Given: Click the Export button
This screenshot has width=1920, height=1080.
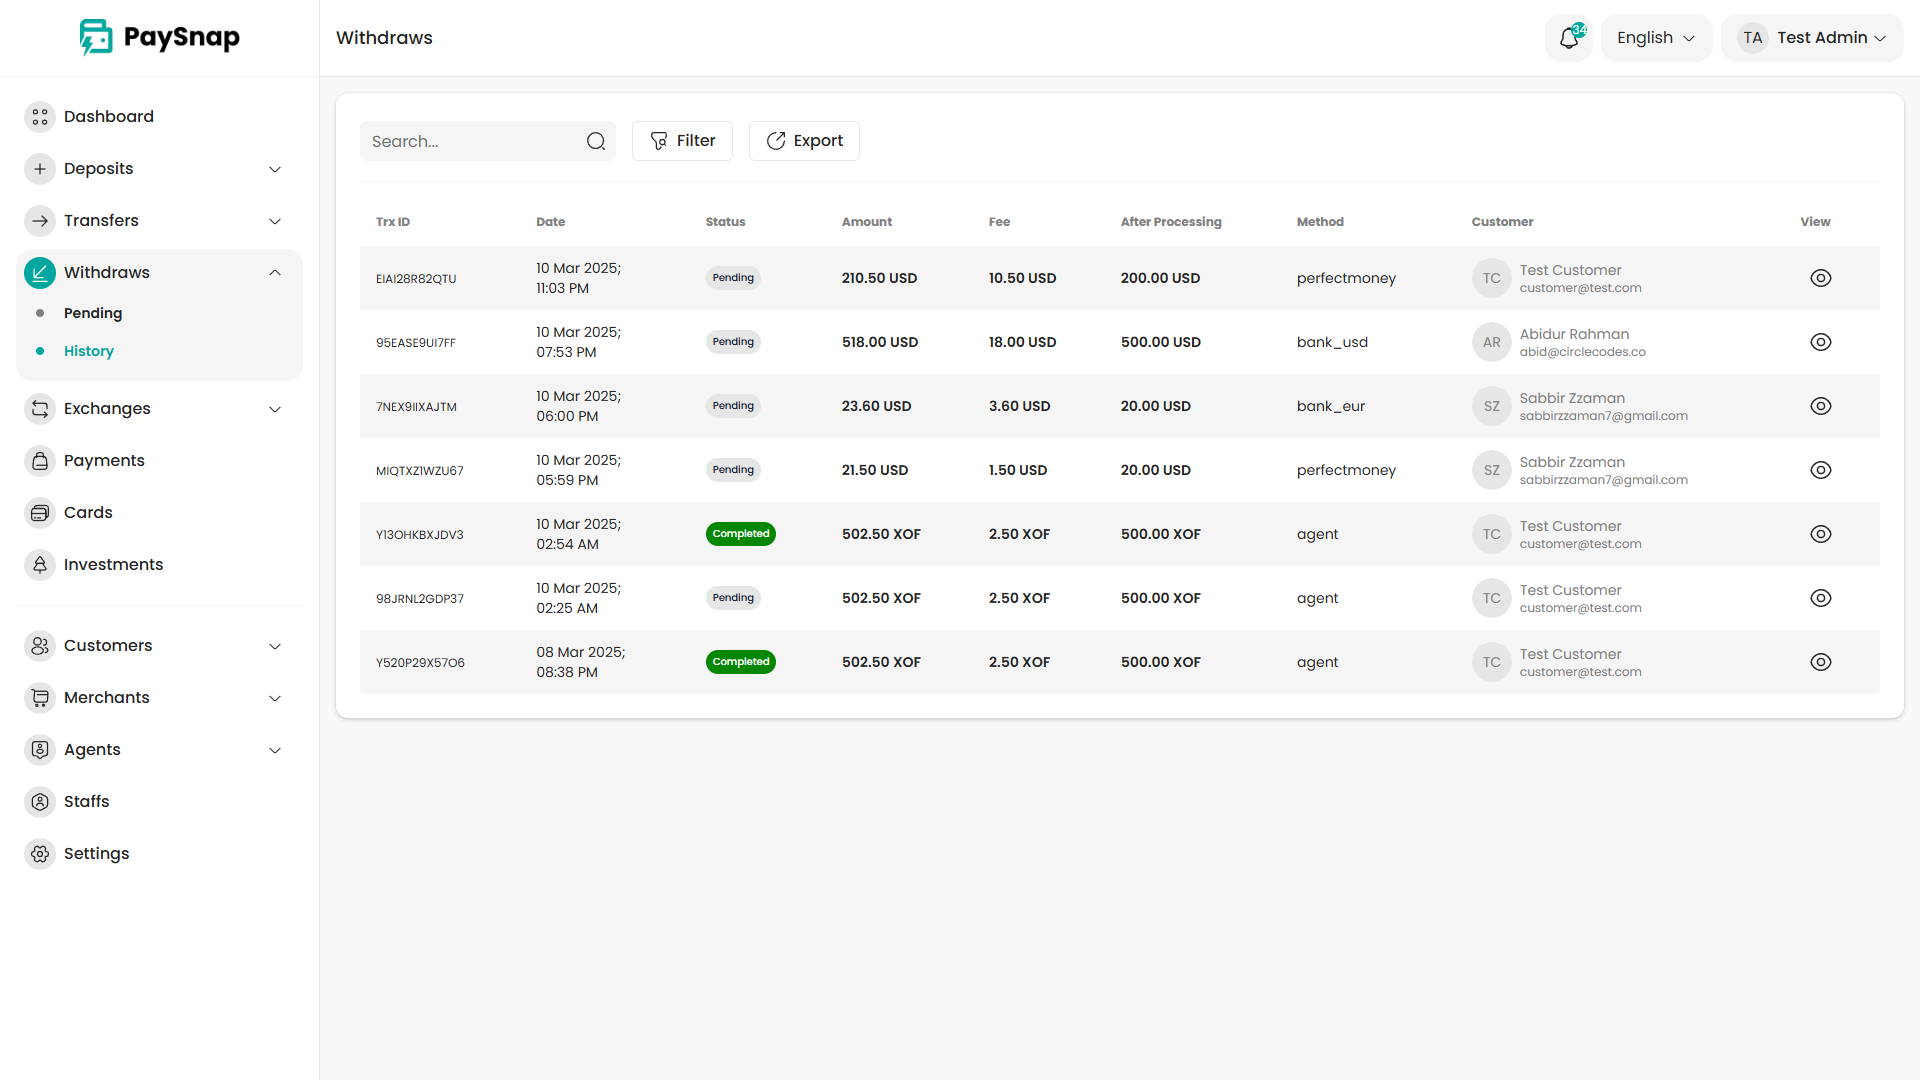Looking at the screenshot, I should [804, 141].
